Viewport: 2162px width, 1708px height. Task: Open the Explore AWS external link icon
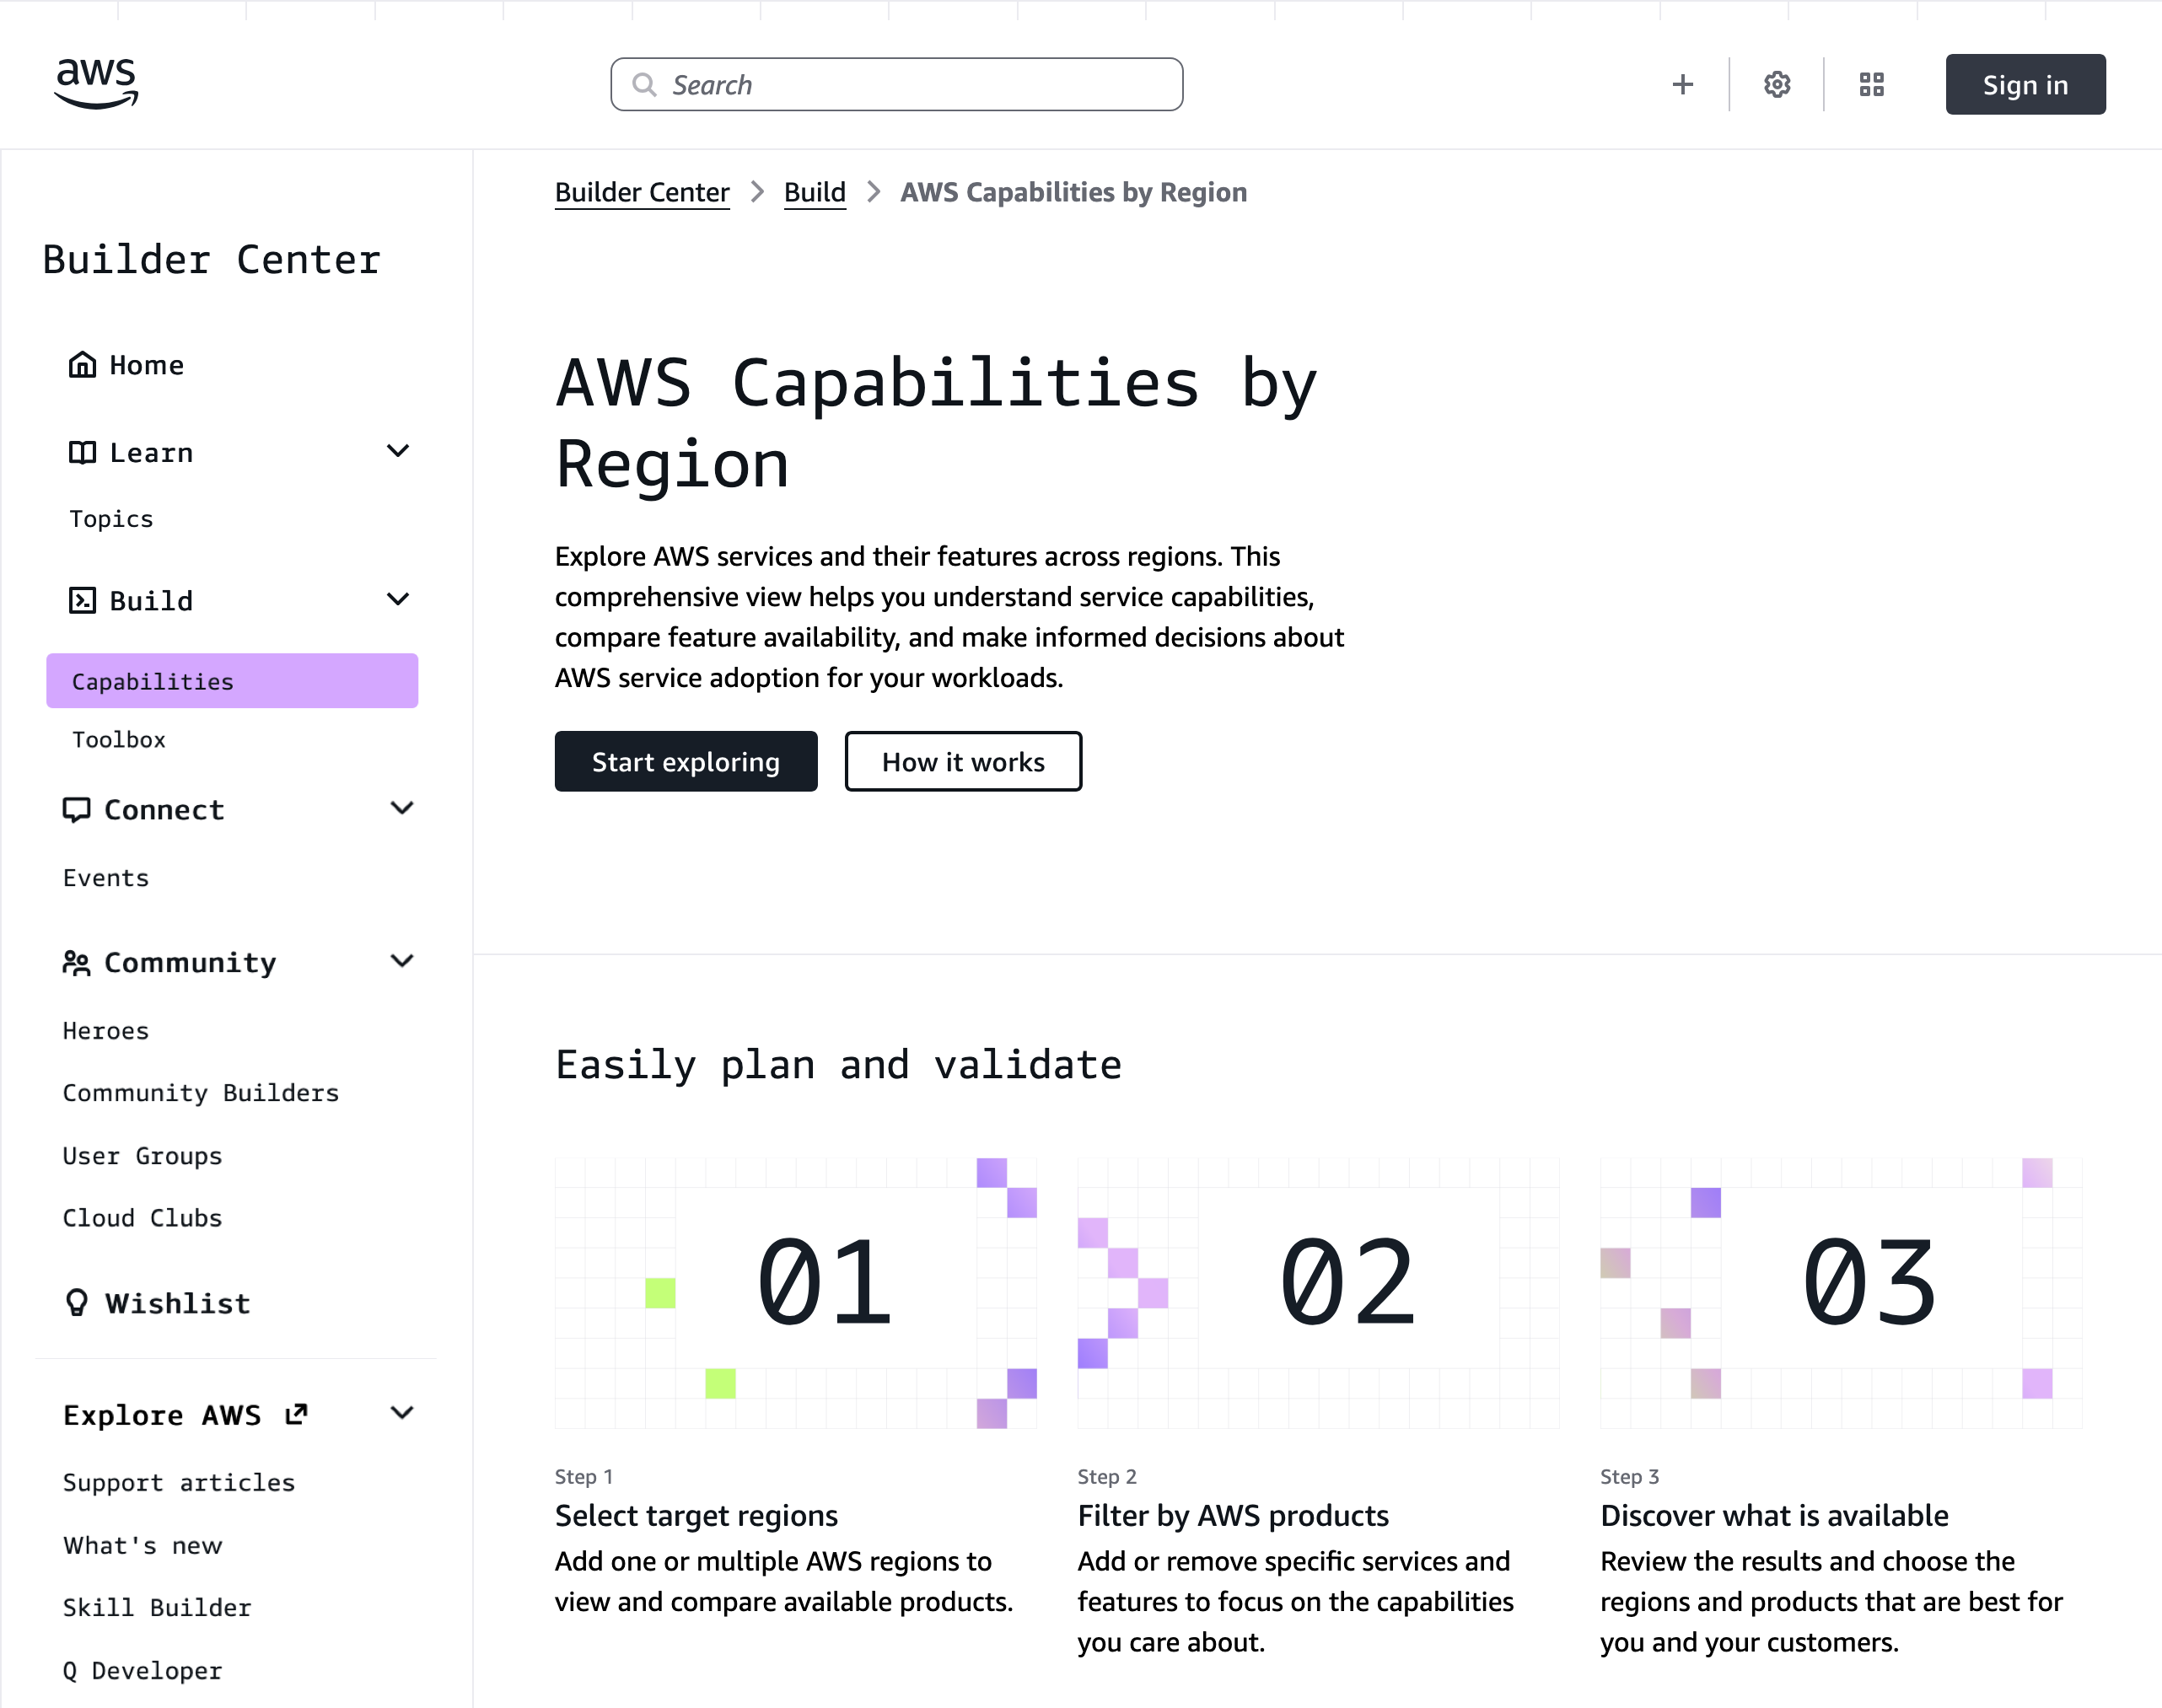(296, 1413)
